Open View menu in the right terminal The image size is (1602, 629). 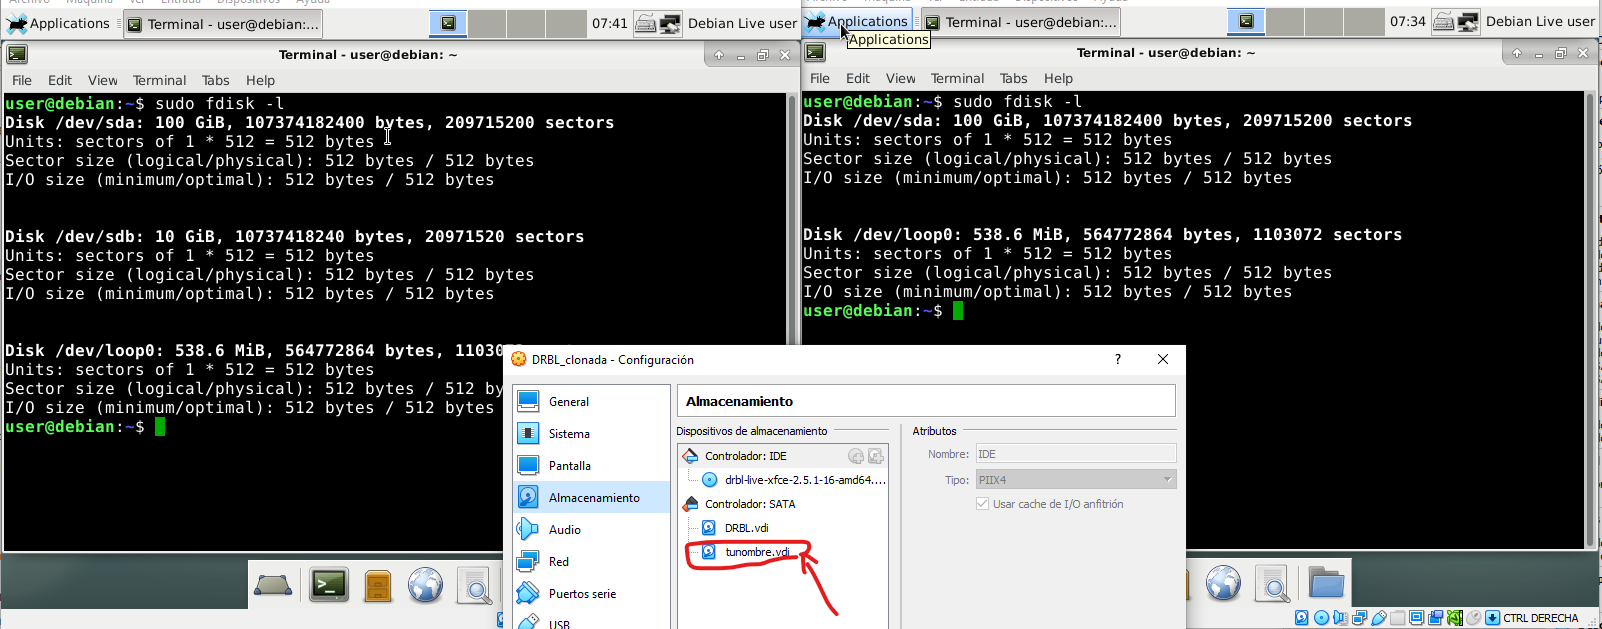[x=900, y=78]
